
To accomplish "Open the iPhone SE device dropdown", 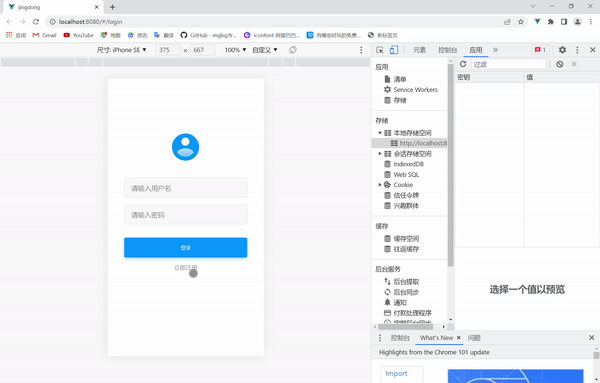I will click(x=121, y=50).
